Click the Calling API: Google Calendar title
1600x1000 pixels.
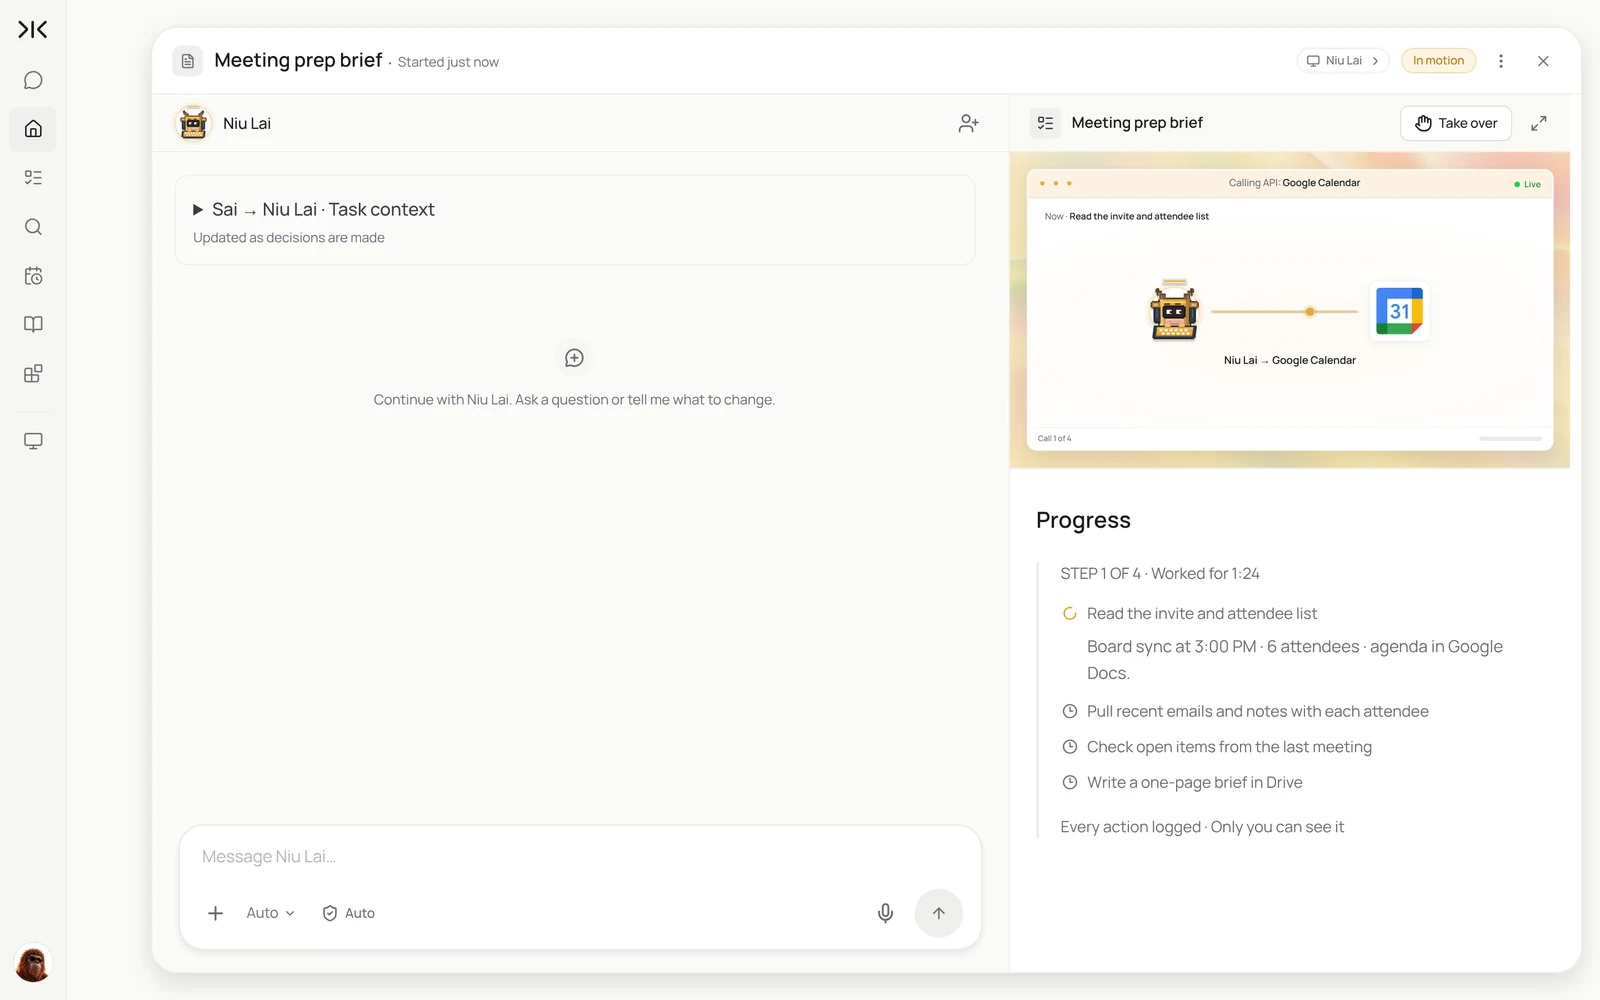click(1294, 183)
